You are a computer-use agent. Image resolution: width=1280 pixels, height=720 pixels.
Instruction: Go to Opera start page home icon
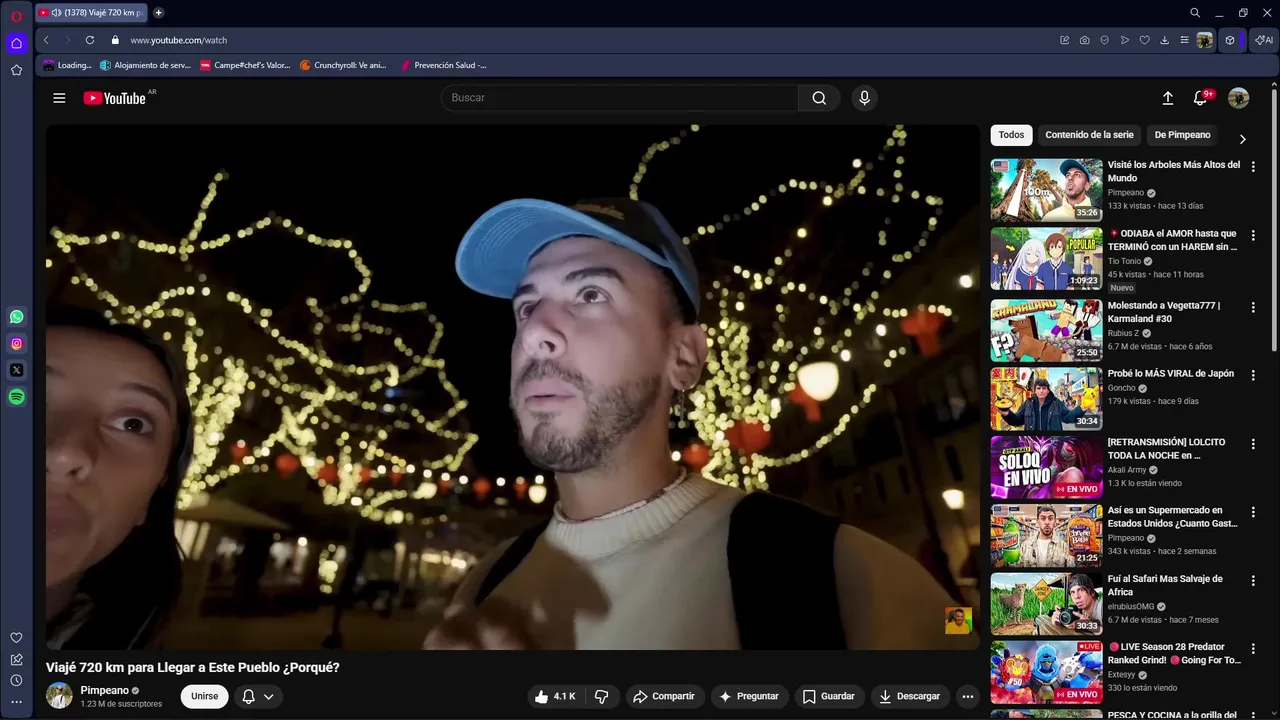click(16, 43)
